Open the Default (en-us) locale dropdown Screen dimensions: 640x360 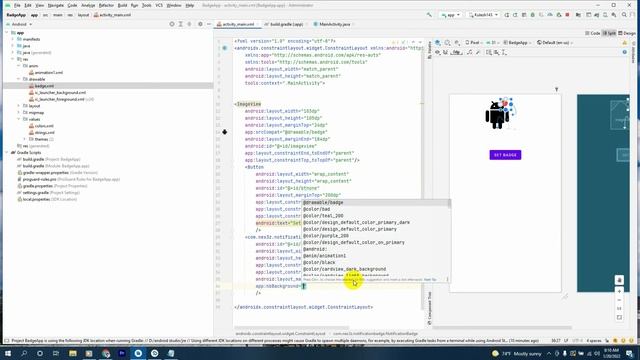pyautogui.click(x=555, y=42)
